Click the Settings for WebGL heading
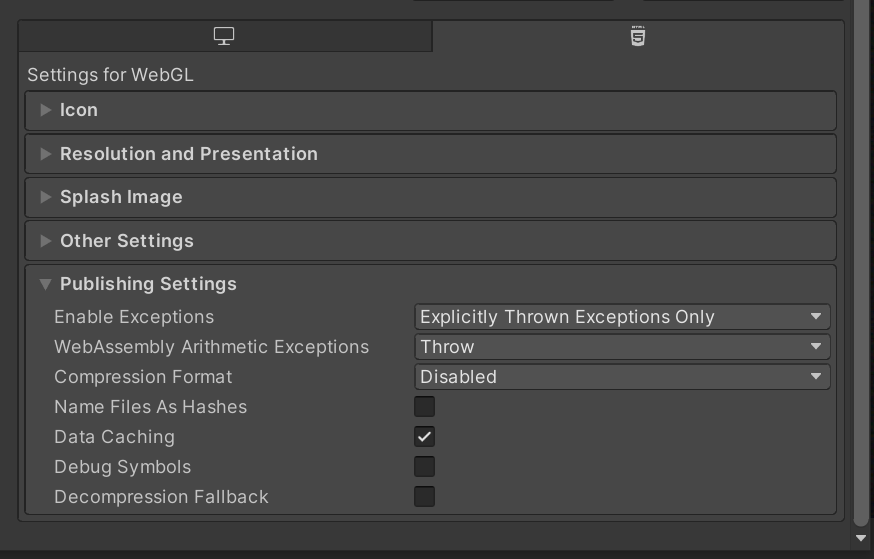 [110, 75]
